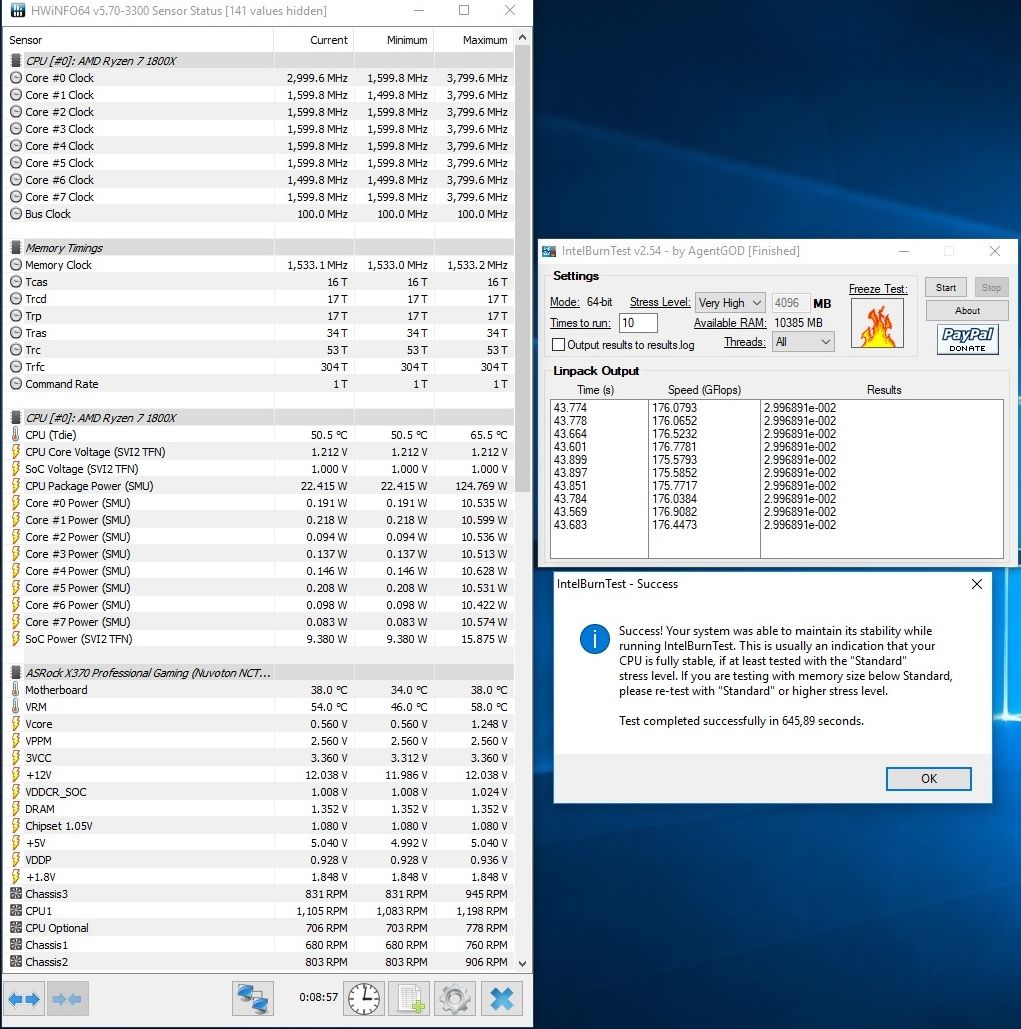Click the PayPal Donate button in IntelBurnTest
The height and width of the screenshot is (1029, 1021).
967,339
